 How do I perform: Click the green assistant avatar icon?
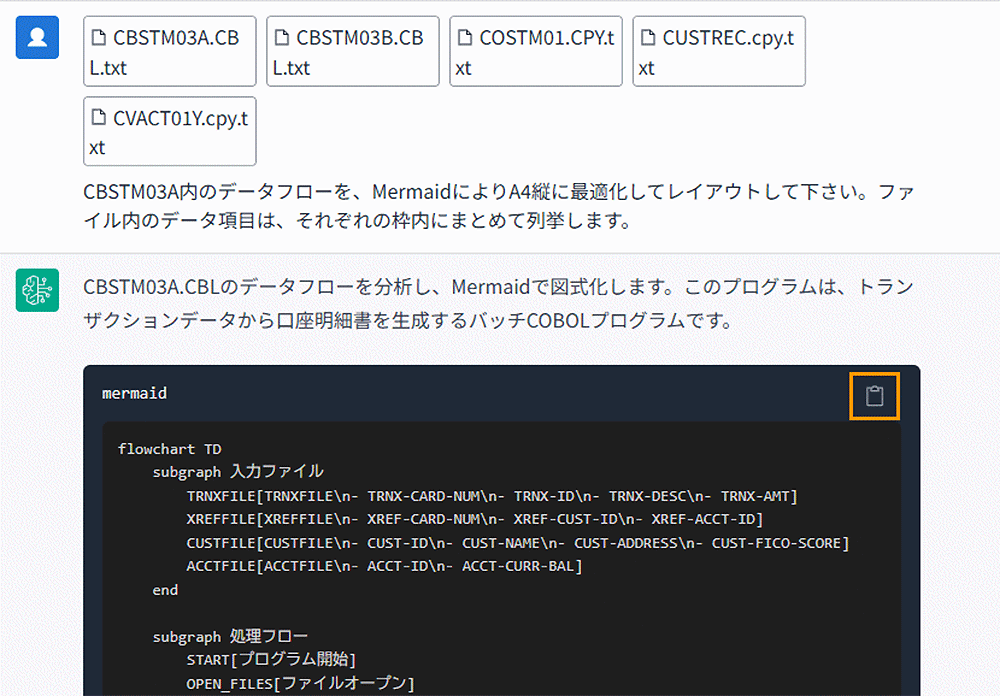coord(37,288)
